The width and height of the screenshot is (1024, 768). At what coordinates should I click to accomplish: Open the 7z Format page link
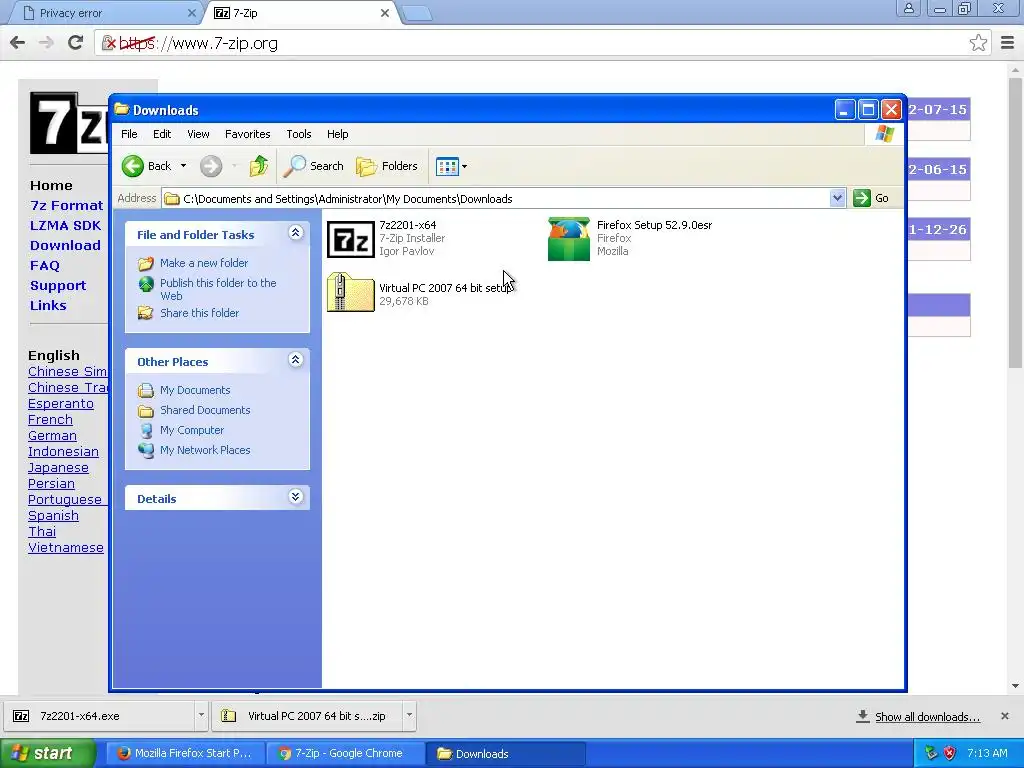pos(67,206)
